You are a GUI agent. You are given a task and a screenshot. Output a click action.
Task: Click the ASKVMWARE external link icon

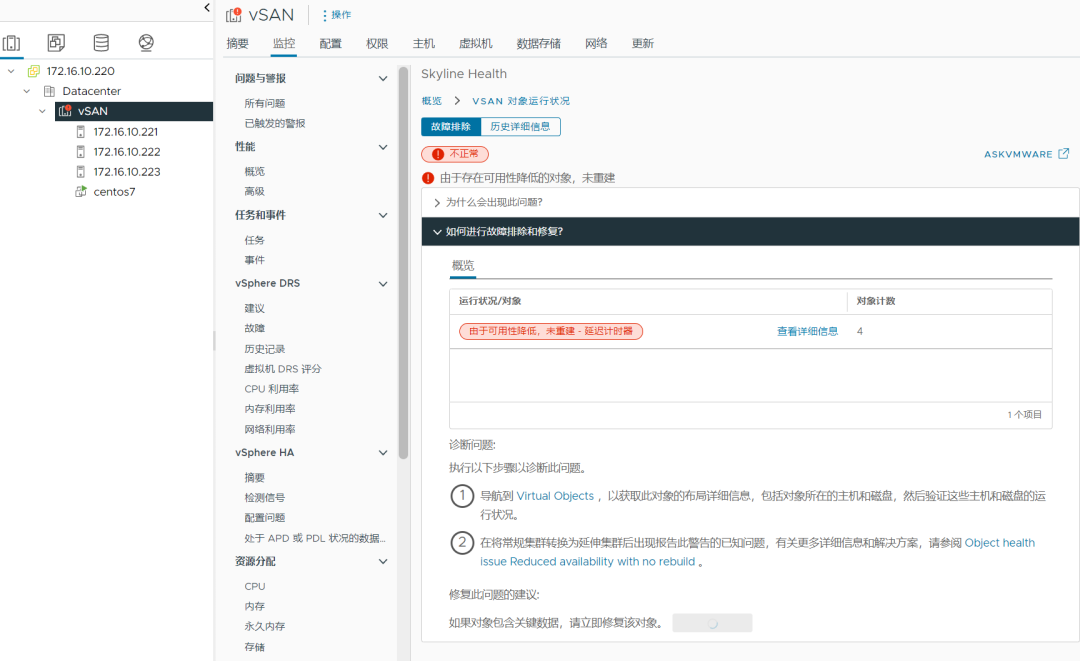[1063, 154]
